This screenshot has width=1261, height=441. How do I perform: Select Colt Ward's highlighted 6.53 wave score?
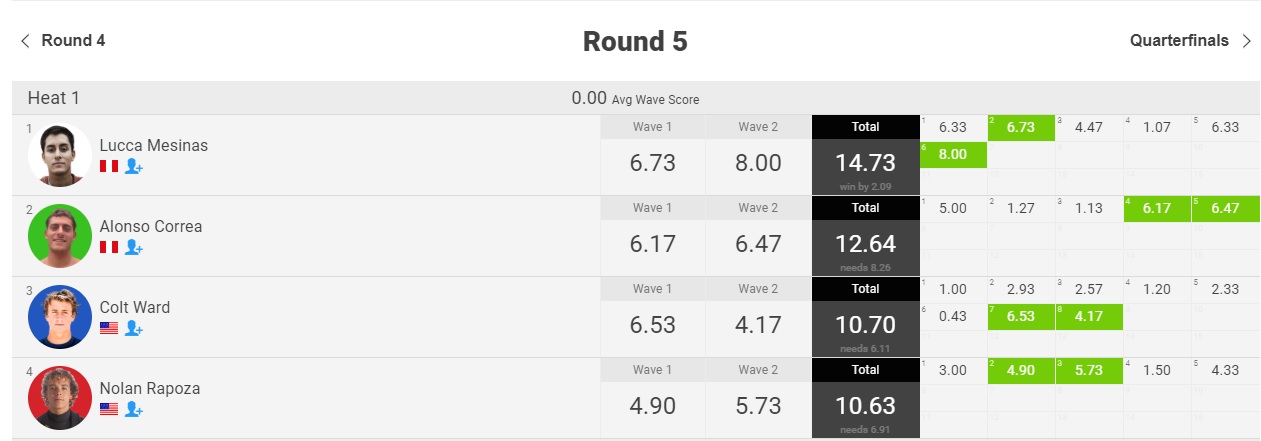[1021, 317]
